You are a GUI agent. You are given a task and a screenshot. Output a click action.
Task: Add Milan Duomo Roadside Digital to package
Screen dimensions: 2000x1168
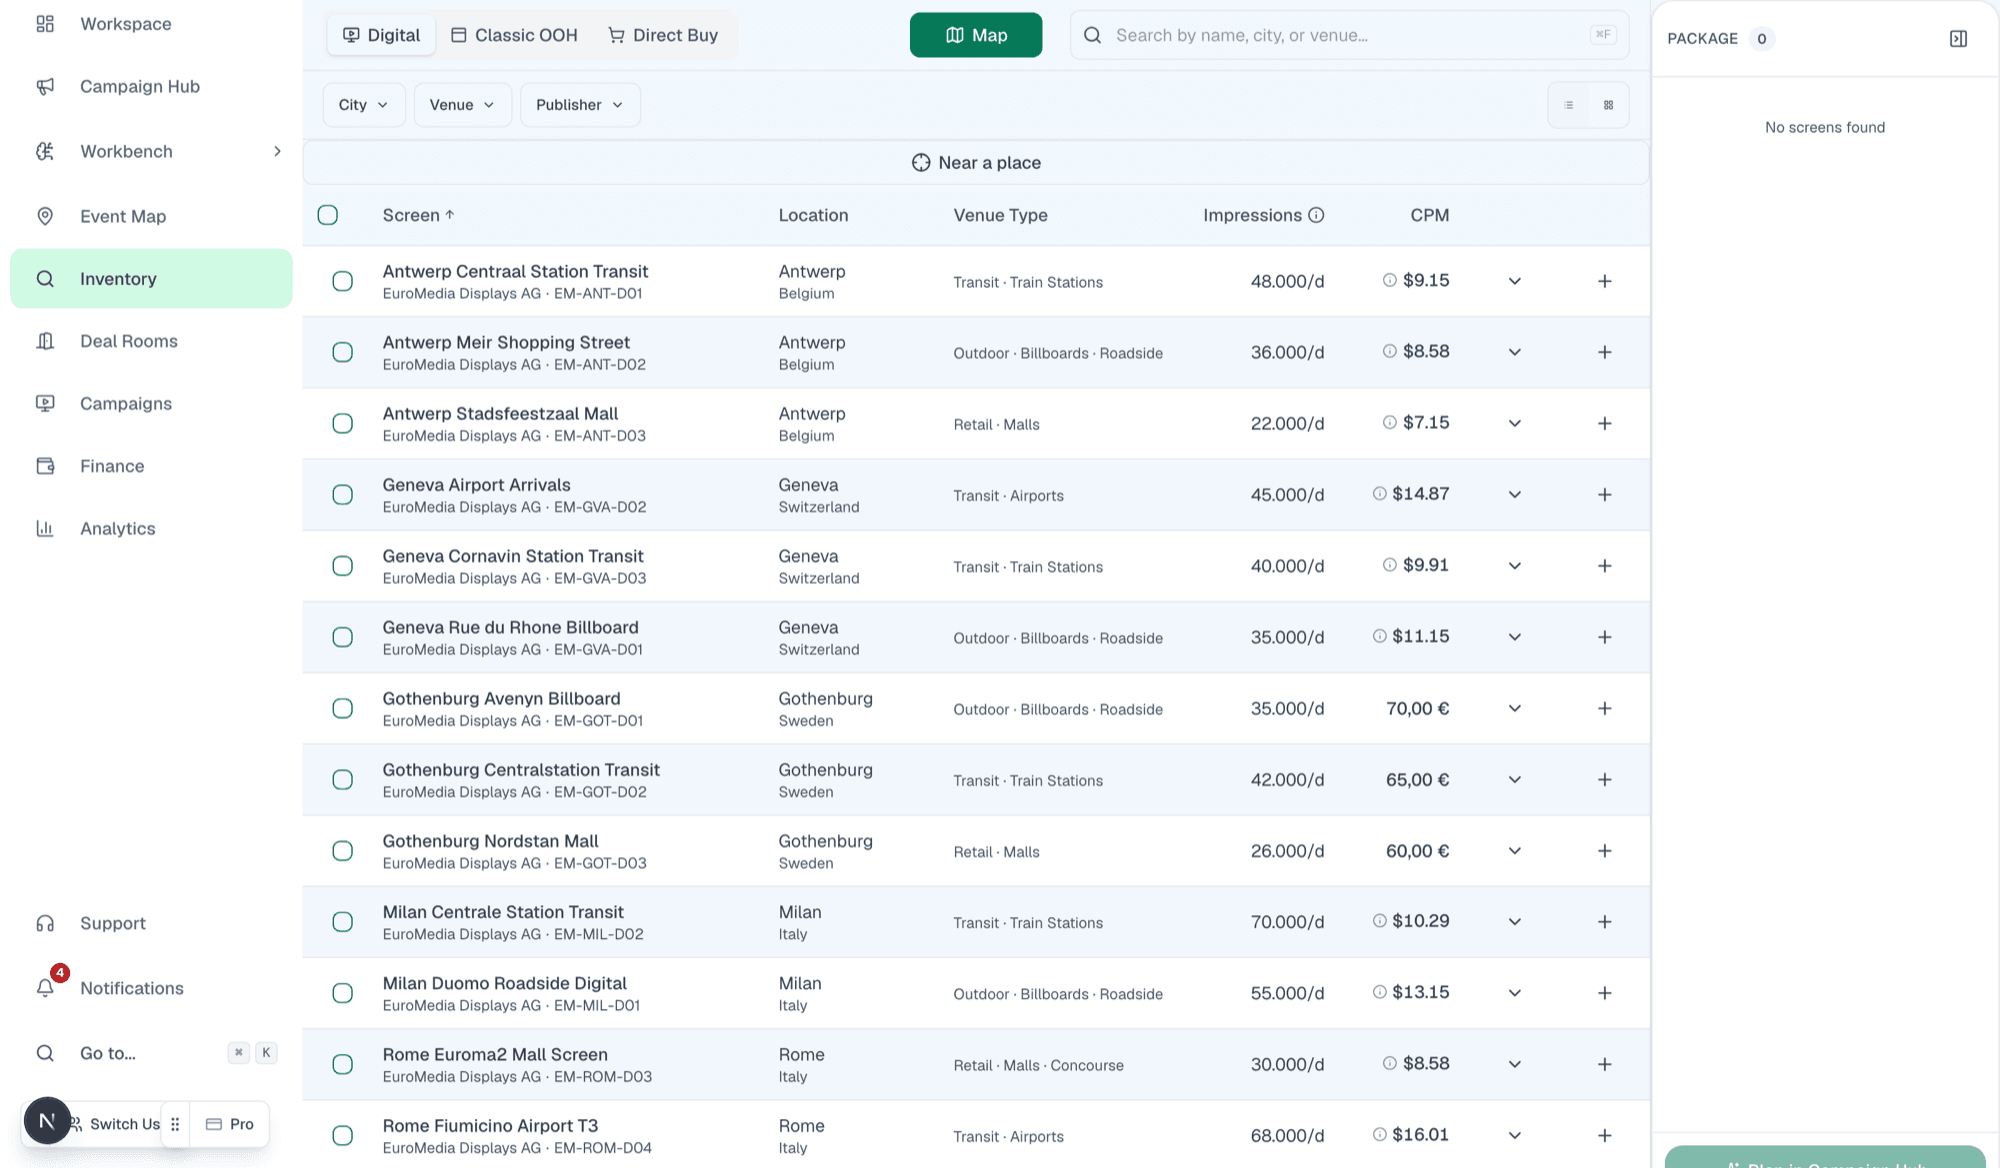coord(1605,993)
